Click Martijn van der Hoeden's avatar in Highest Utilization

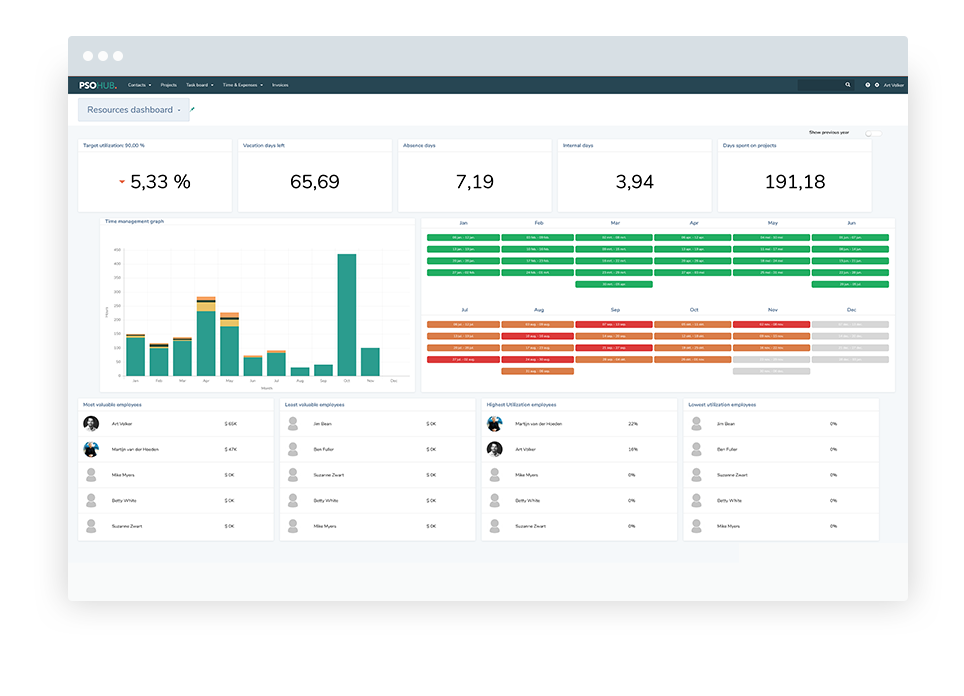[x=494, y=424]
